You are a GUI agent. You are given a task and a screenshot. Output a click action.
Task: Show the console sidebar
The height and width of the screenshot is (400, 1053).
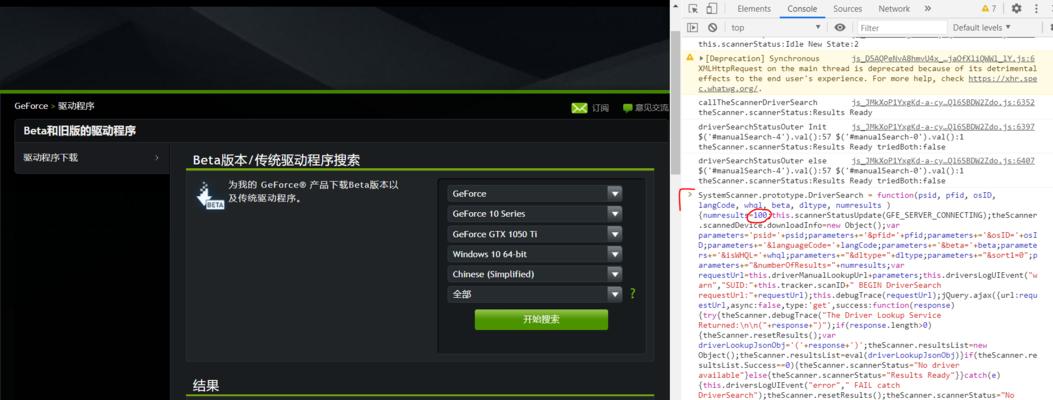point(693,28)
